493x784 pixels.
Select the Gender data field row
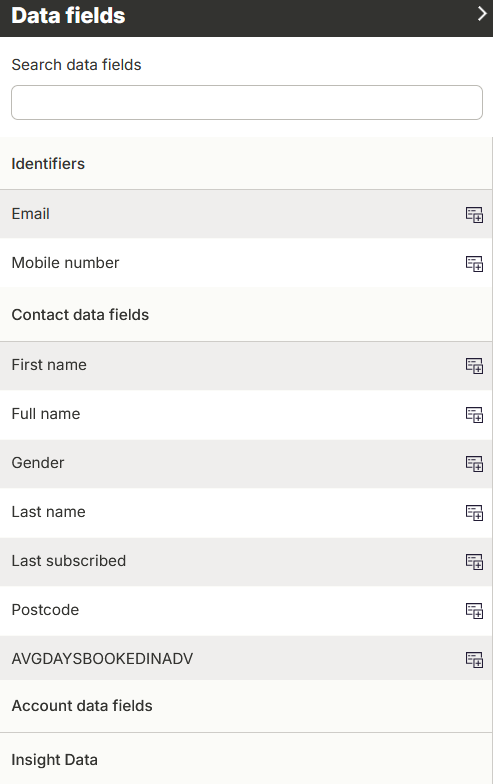pos(246,463)
